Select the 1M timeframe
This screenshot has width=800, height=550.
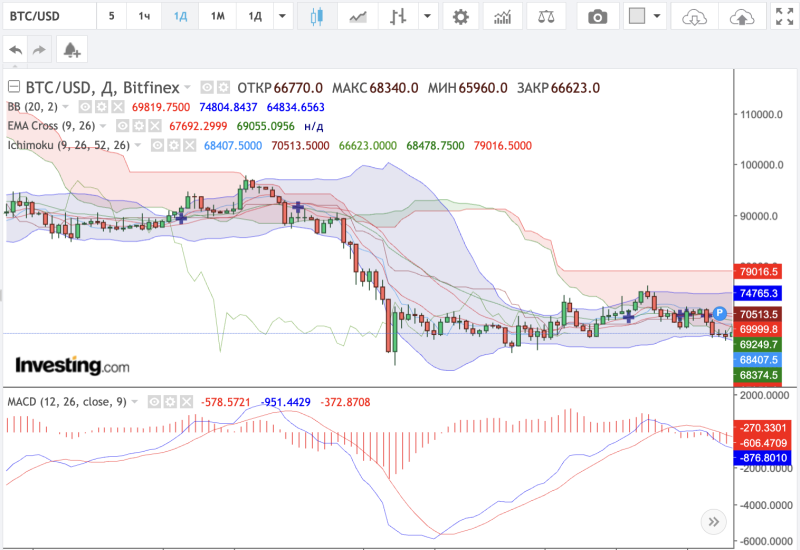[217, 17]
